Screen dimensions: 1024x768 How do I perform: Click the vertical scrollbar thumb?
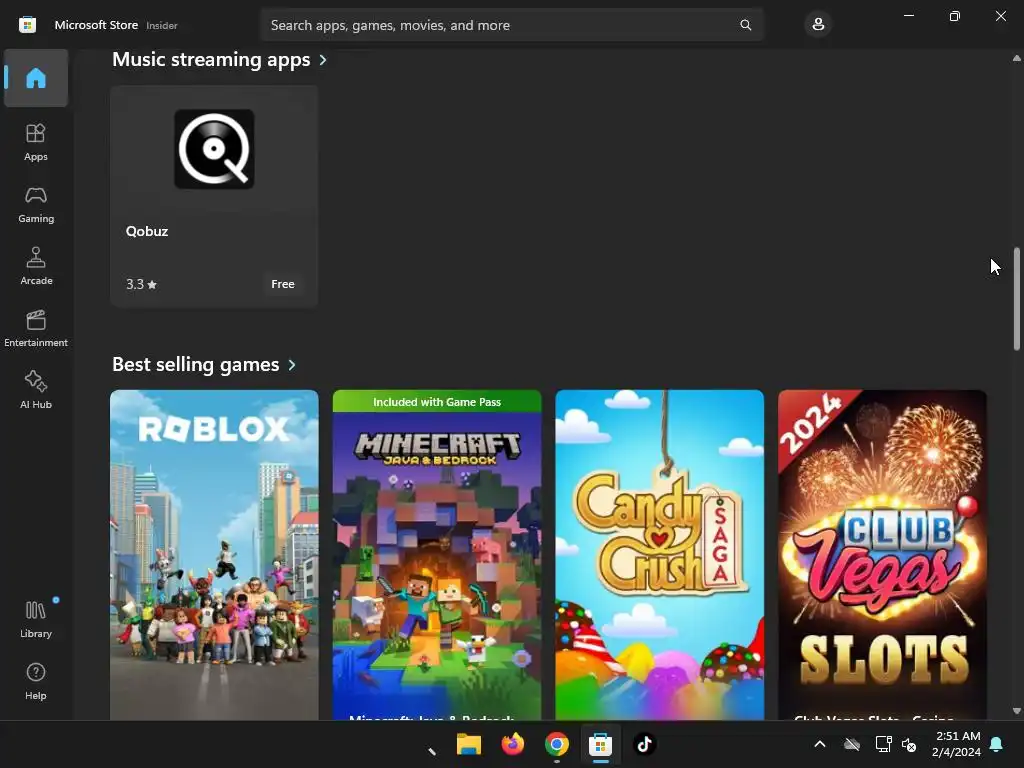click(x=1016, y=299)
